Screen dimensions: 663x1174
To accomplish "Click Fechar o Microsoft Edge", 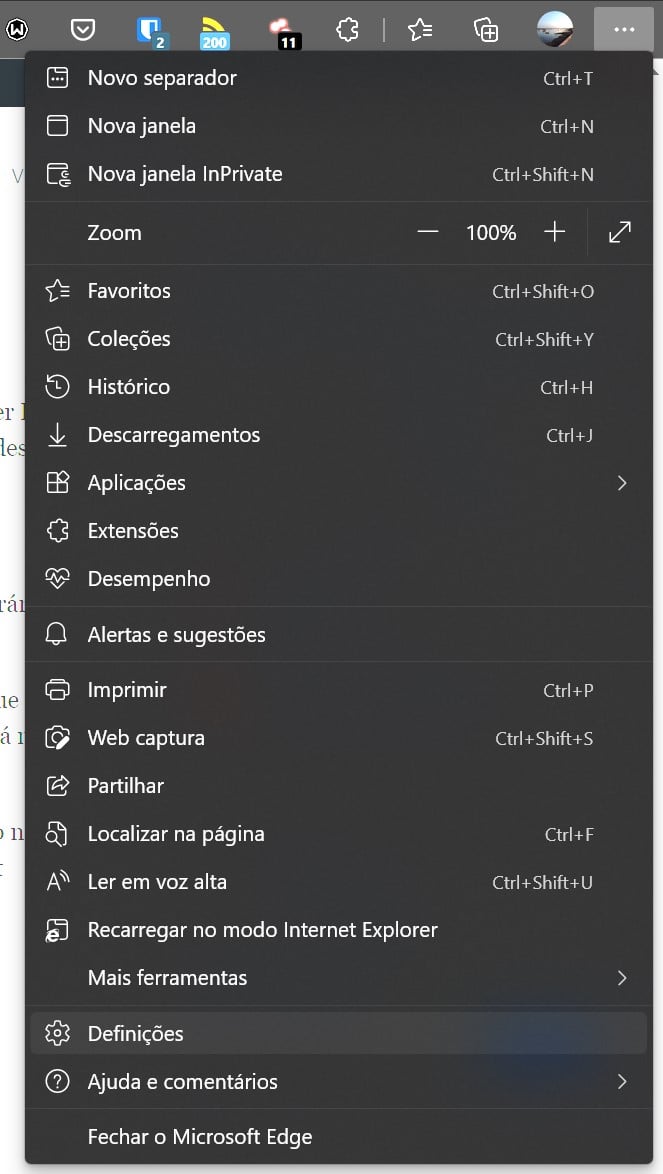I will click(x=200, y=1137).
